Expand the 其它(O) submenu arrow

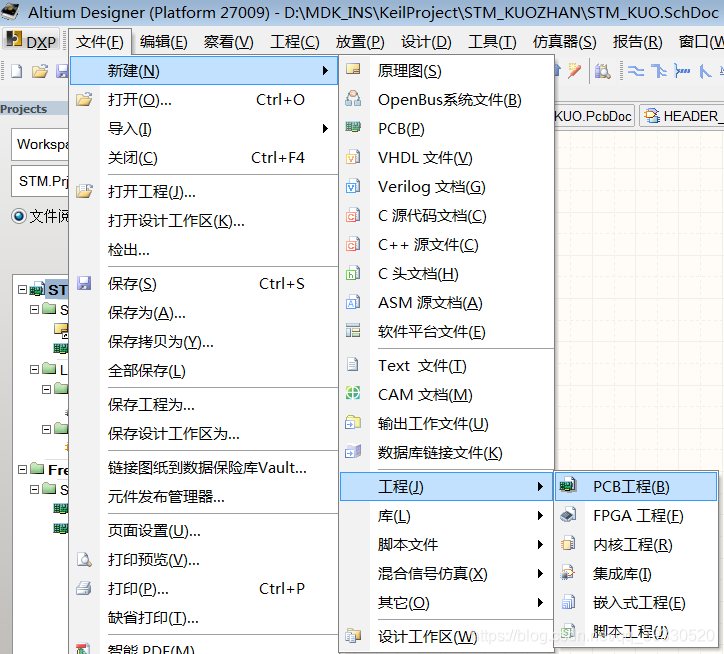[x=540, y=603]
